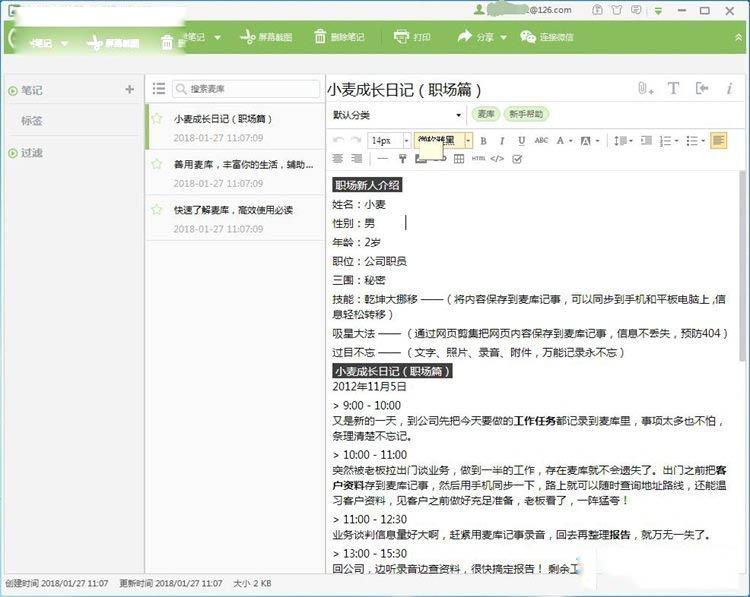This screenshot has width=750, height=597.
Task: Open the numbered list style dropdown
Action: click(x=676, y=141)
